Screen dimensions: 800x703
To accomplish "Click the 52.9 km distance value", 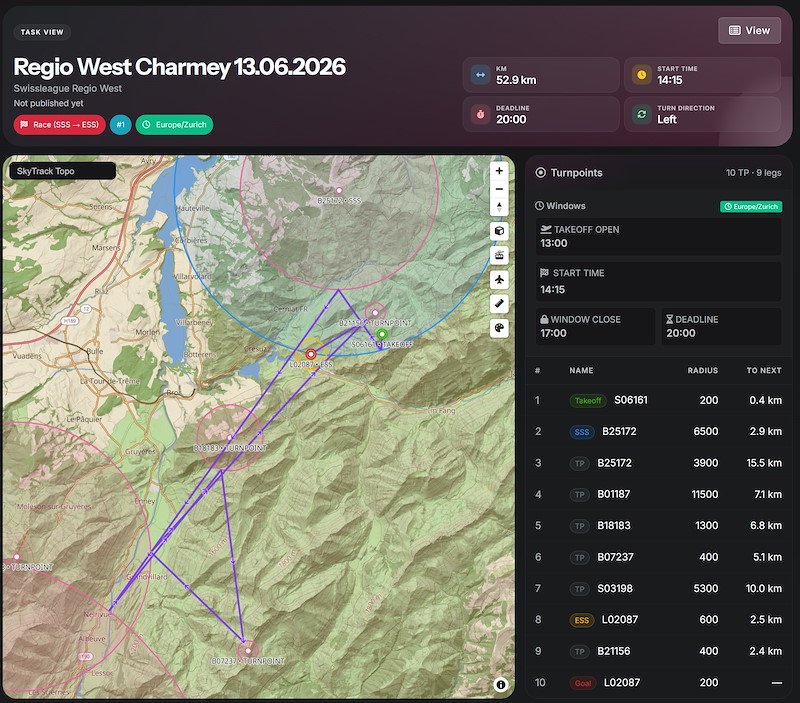I will pyautogui.click(x=516, y=80).
